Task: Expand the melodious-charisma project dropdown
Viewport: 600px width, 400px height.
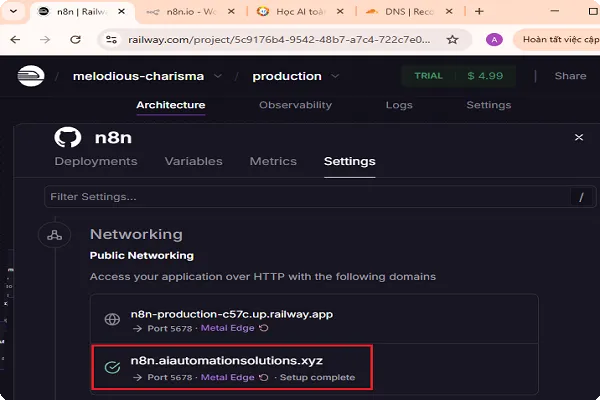Action: (218, 76)
